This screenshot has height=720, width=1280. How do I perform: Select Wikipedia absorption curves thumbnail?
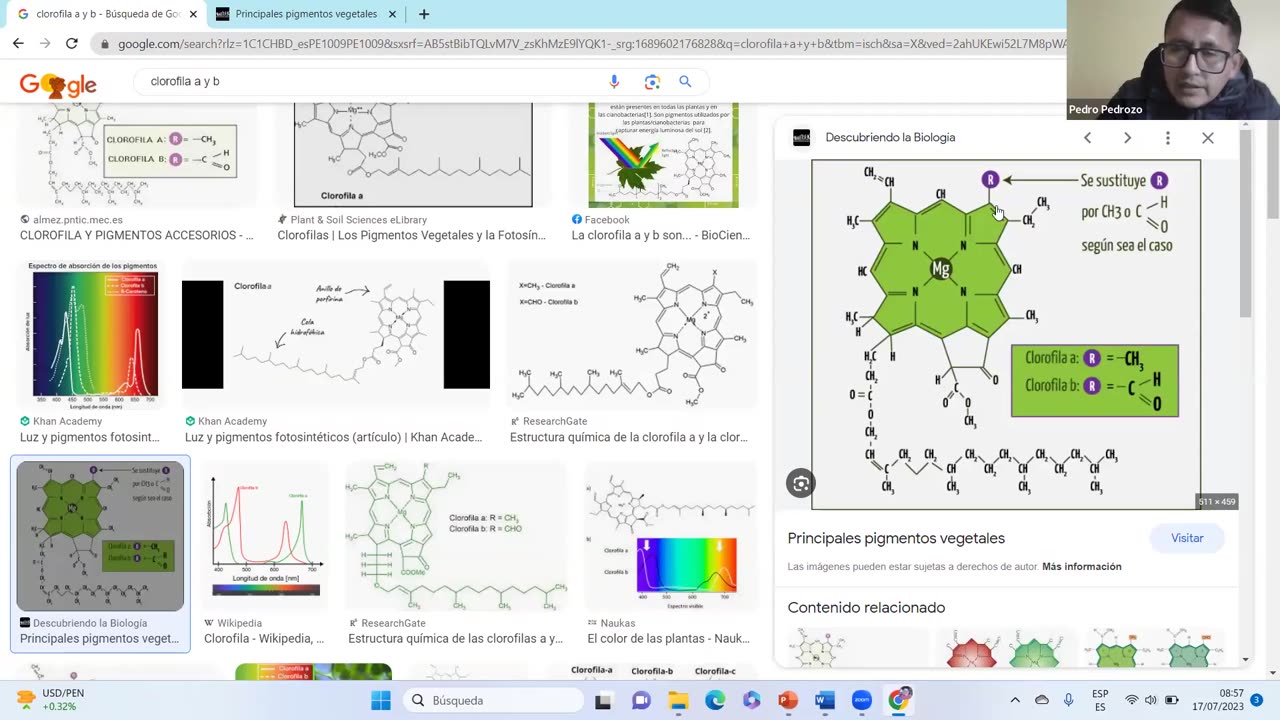265,536
